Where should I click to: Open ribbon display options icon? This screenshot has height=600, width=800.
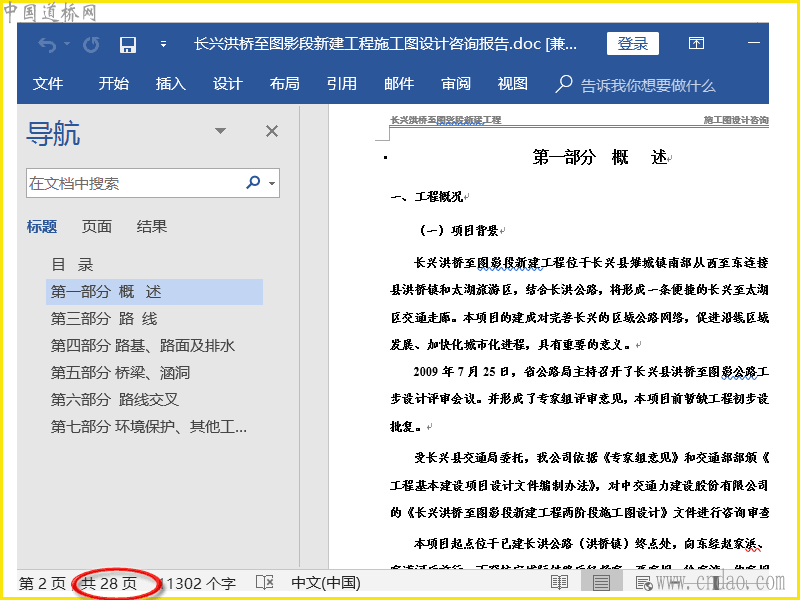[x=696, y=44]
